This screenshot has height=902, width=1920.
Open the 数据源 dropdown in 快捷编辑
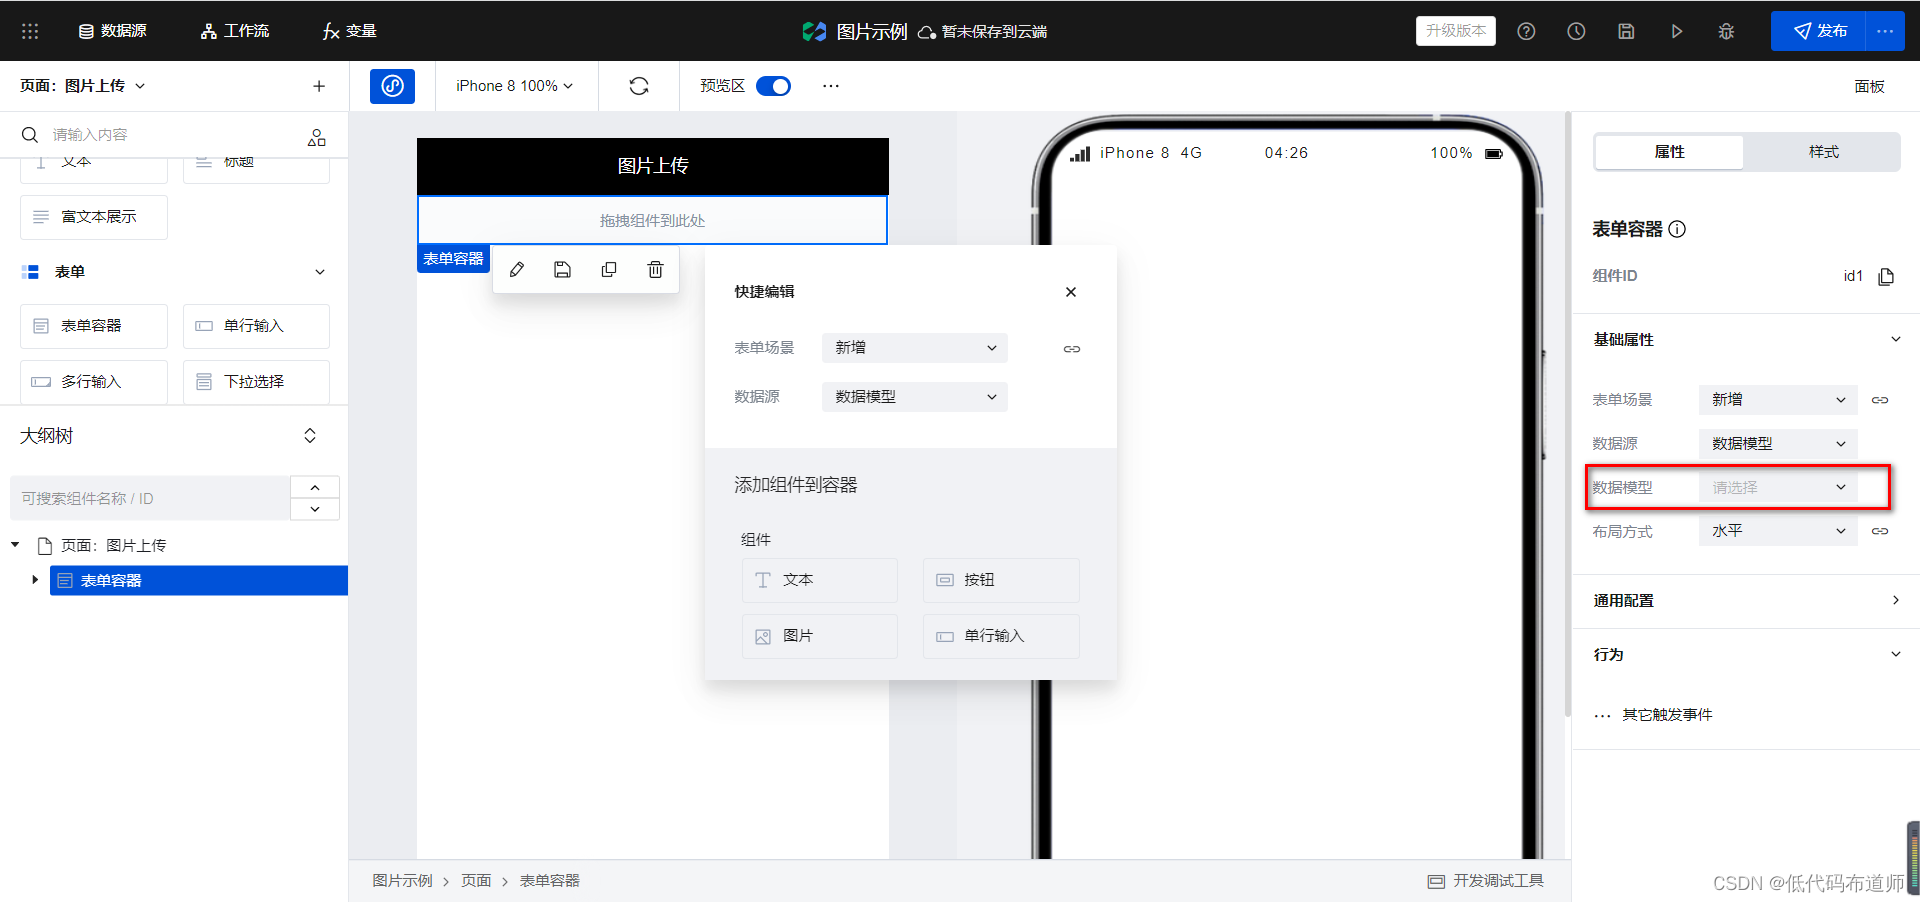pyautogui.click(x=915, y=397)
